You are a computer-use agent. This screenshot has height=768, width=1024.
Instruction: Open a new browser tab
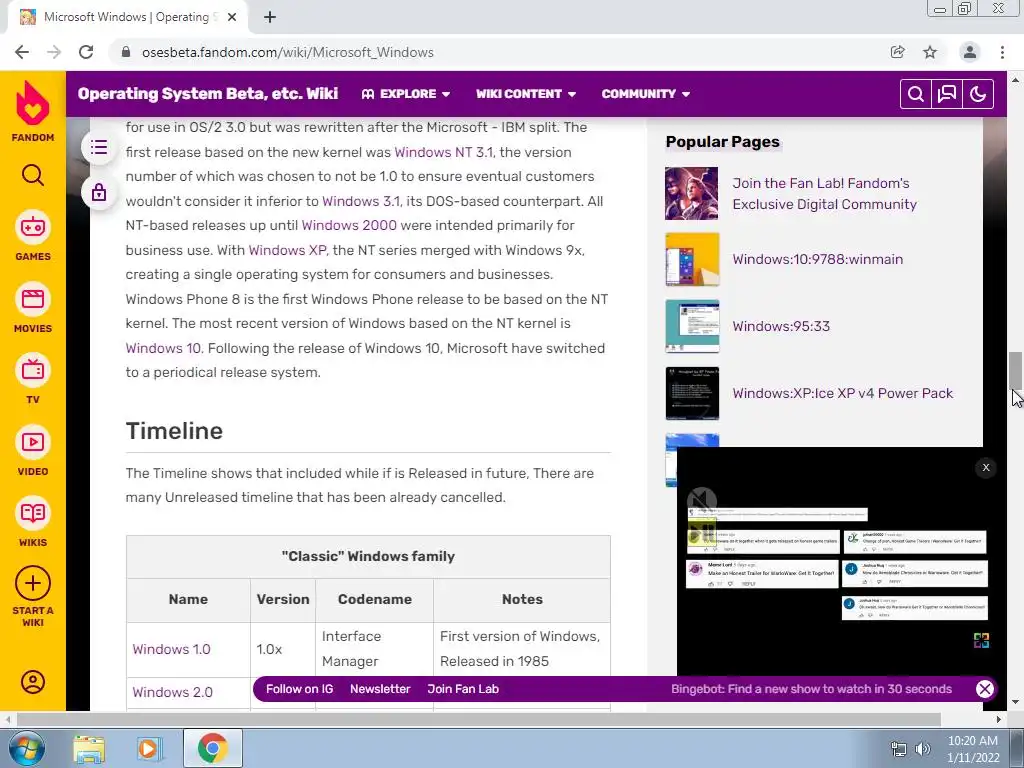(270, 17)
